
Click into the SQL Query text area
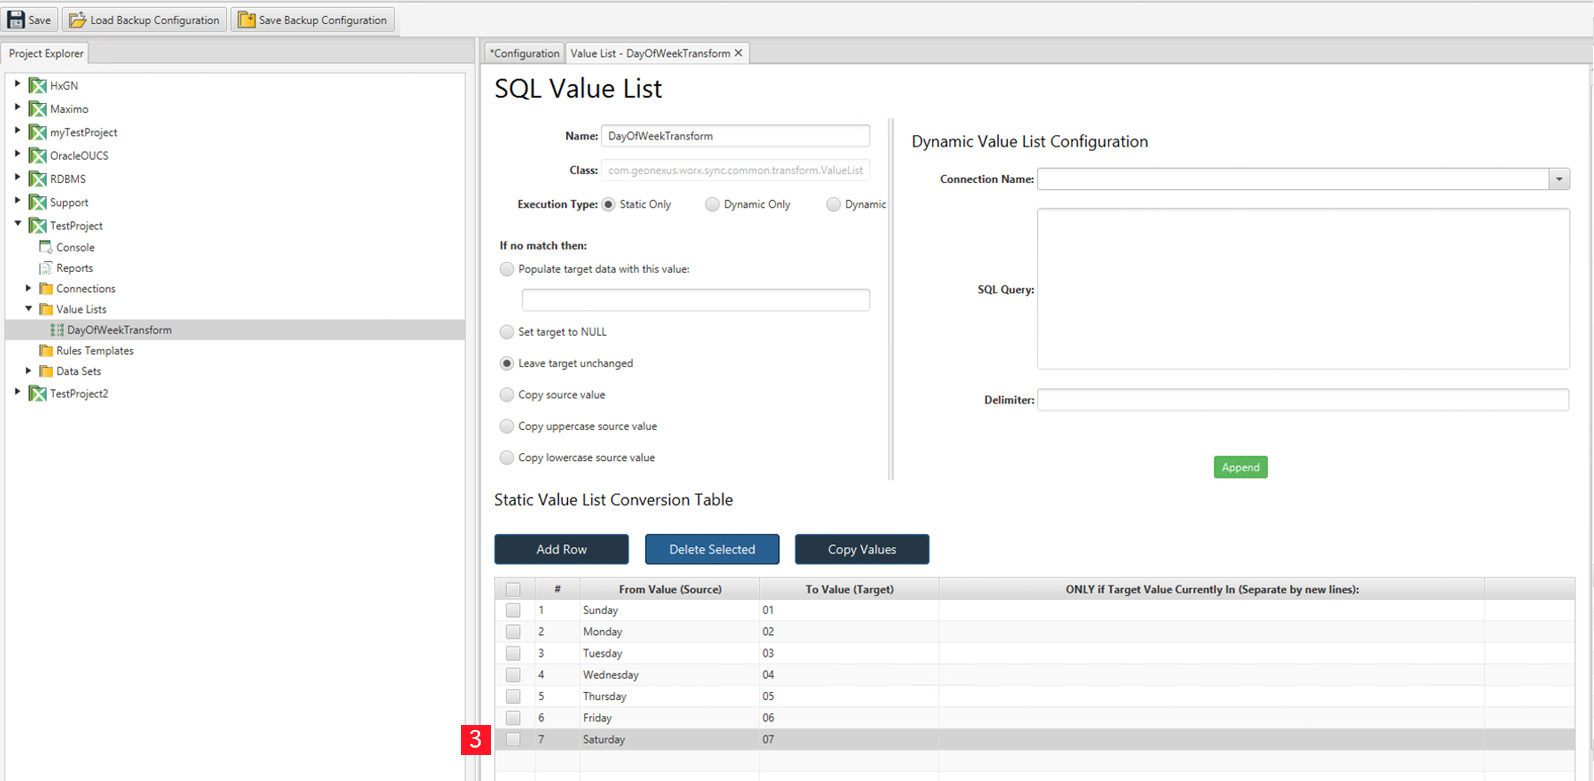click(x=1303, y=289)
